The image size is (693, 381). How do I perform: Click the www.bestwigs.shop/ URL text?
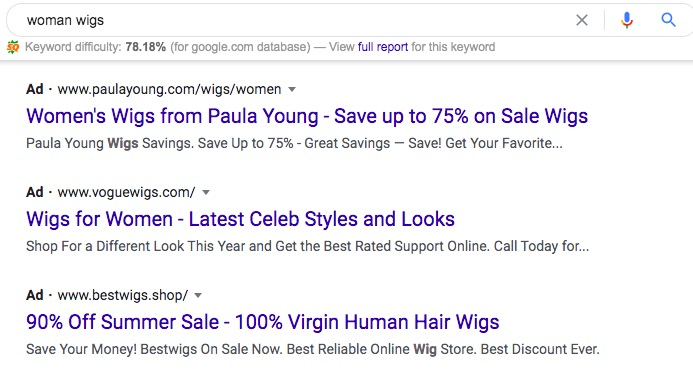[123, 296]
